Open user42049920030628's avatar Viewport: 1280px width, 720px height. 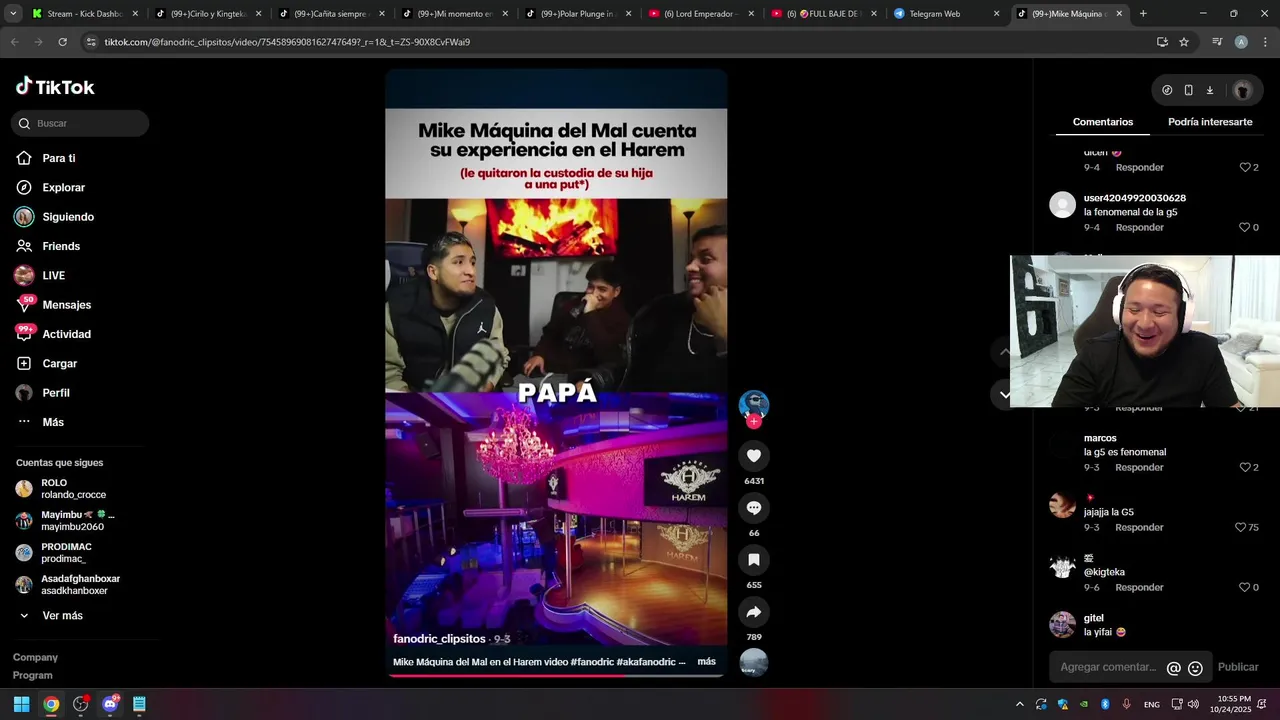[x=1062, y=205]
